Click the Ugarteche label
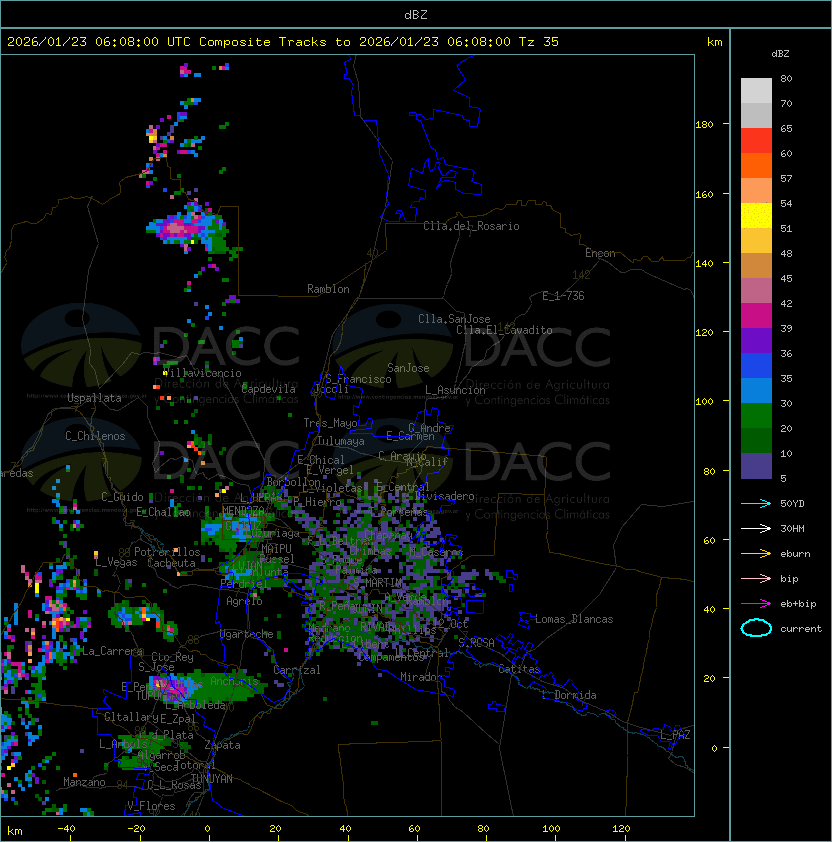This screenshot has width=832, height=842. [247, 634]
